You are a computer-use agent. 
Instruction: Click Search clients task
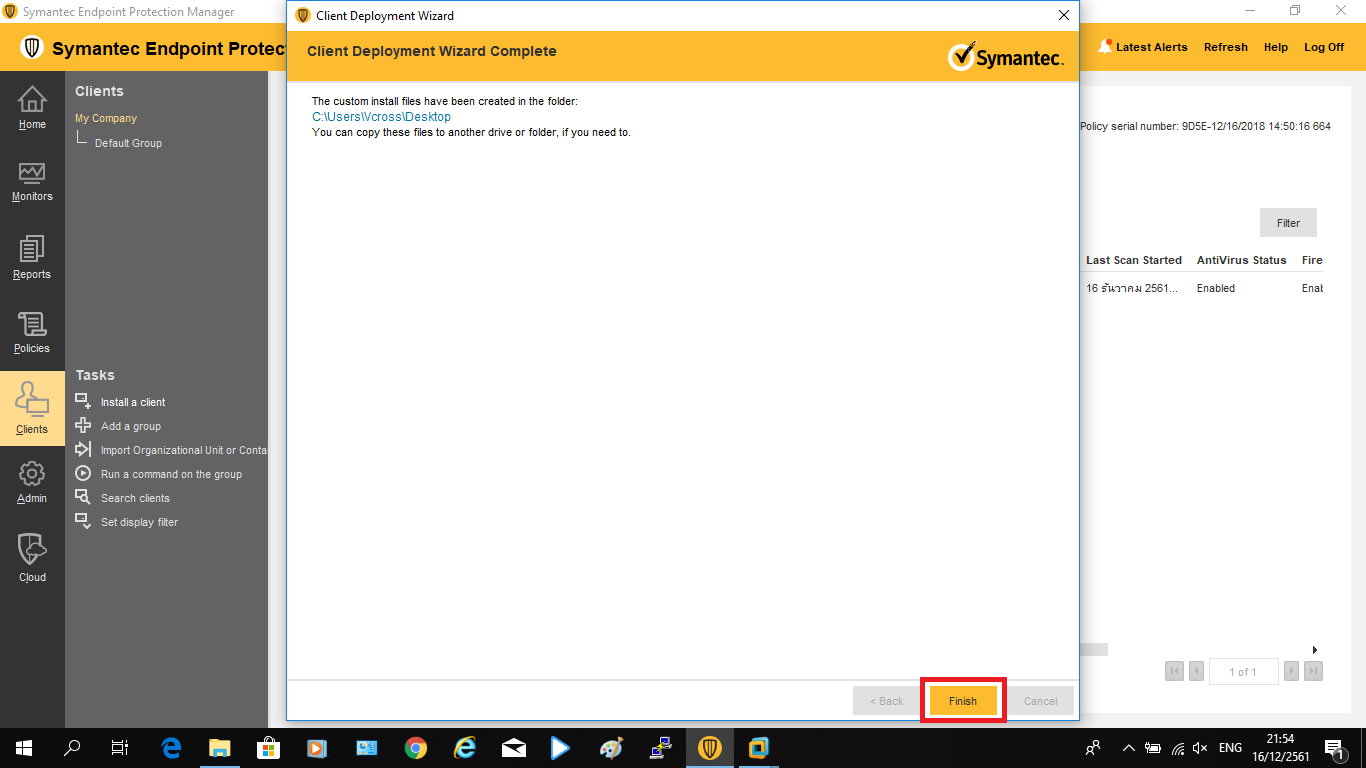click(135, 498)
